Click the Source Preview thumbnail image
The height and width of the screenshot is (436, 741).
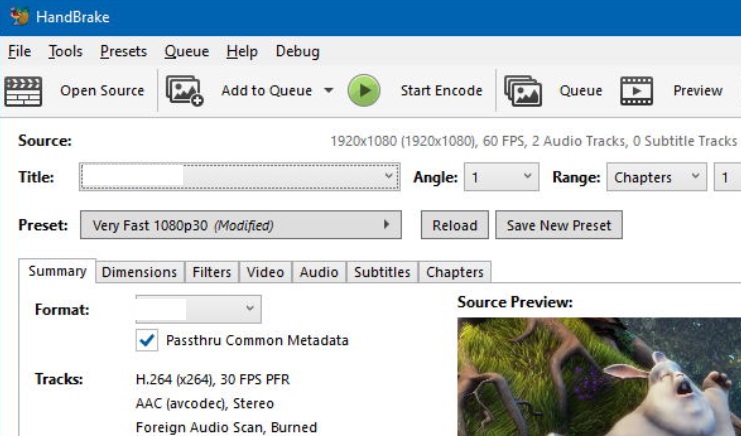[x=599, y=377]
